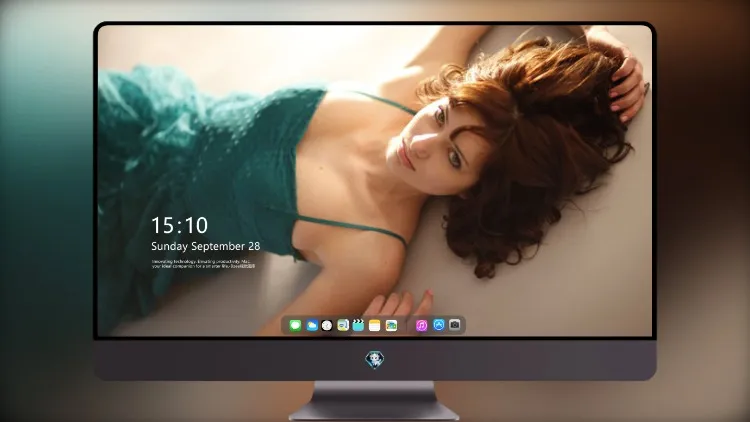Open the Maps app in the dock
The width and height of the screenshot is (750, 422).
coord(343,326)
